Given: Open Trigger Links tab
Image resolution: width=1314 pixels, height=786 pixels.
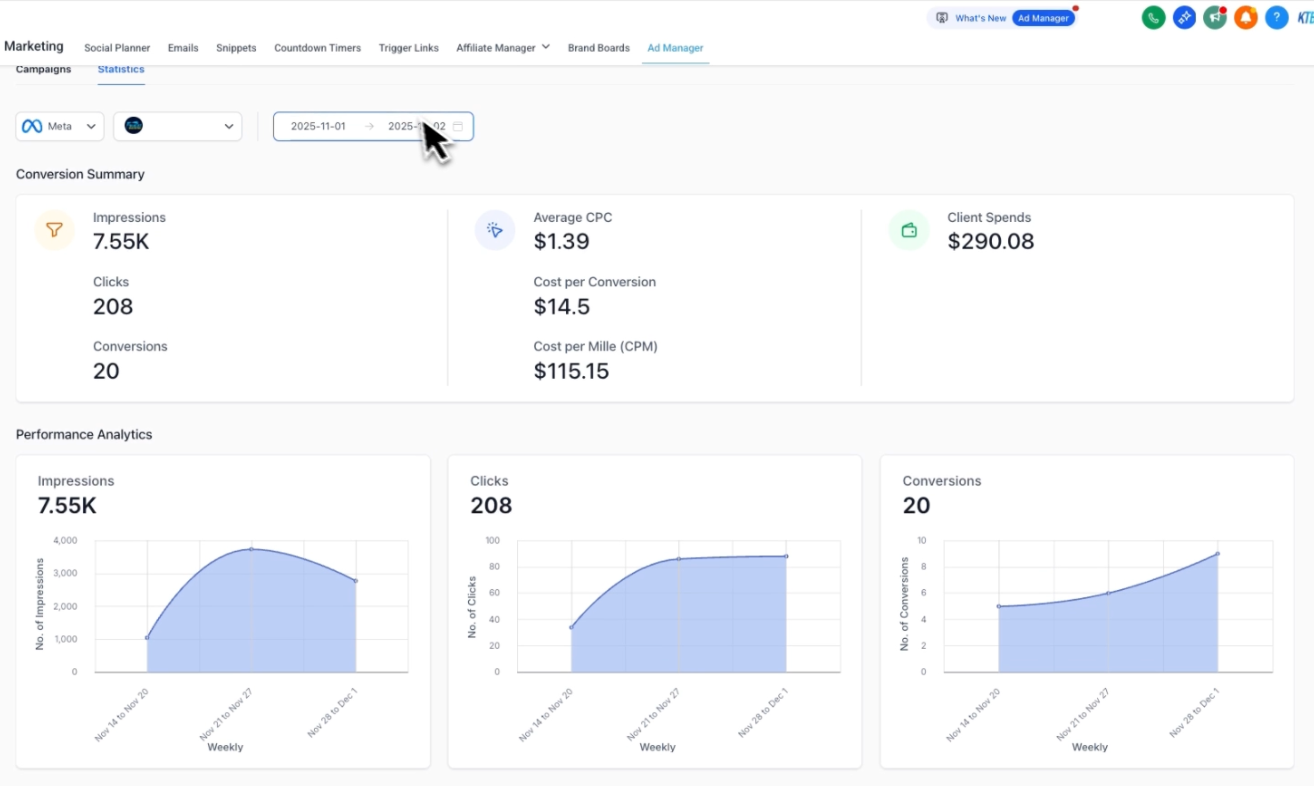Looking at the screenshot, I should tap(409, 48).
